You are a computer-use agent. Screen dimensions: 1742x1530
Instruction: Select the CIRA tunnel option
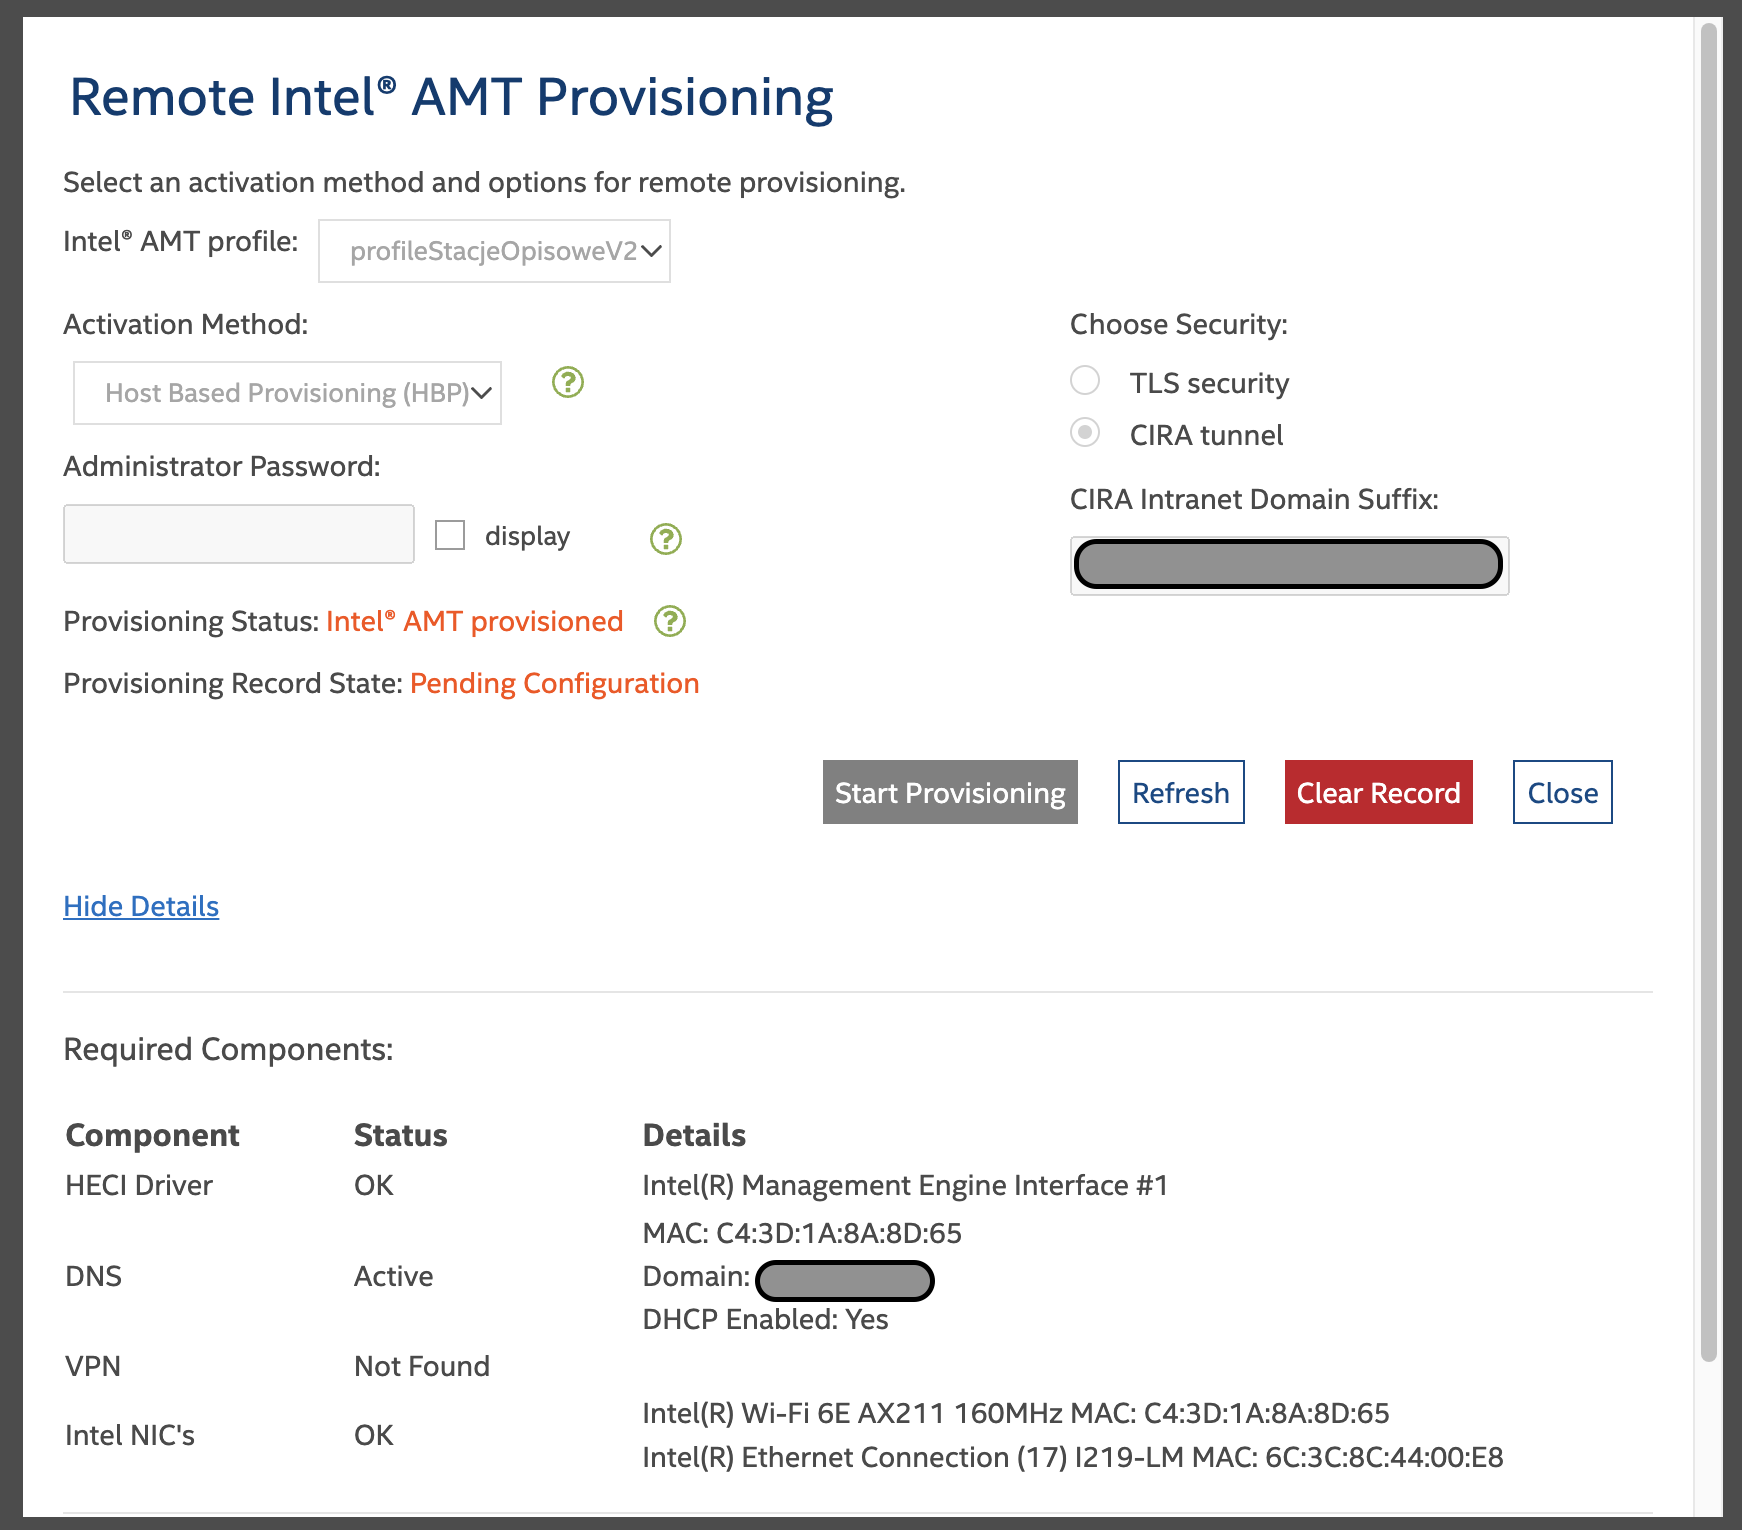pos(1085,433)
